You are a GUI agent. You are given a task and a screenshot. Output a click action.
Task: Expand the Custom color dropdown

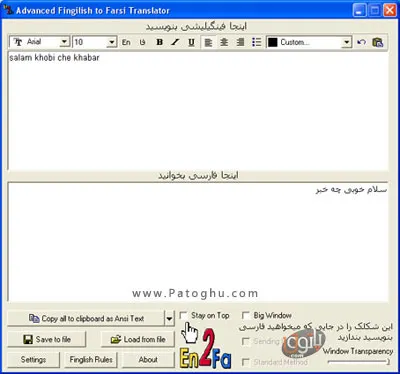[347, 42]
